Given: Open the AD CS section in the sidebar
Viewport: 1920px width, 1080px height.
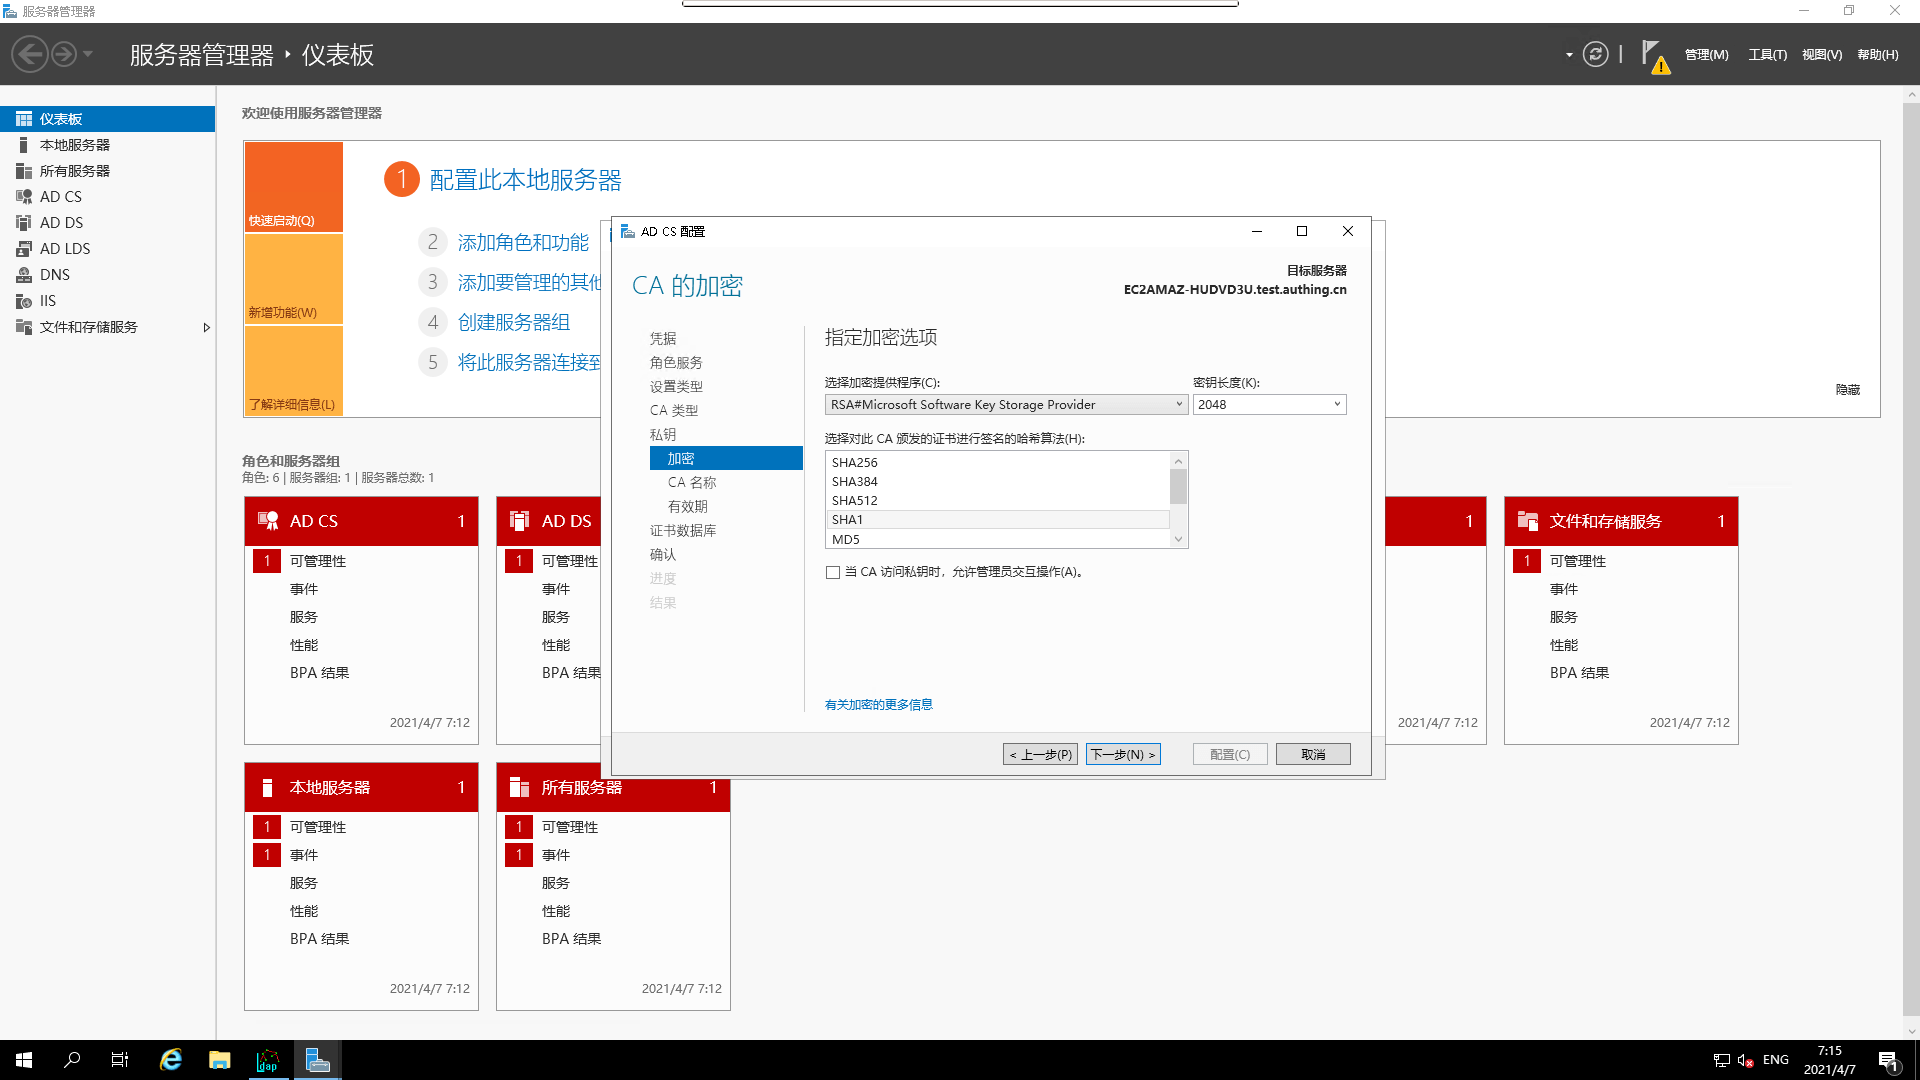Looking at the screenshot, I should [62, 196].
